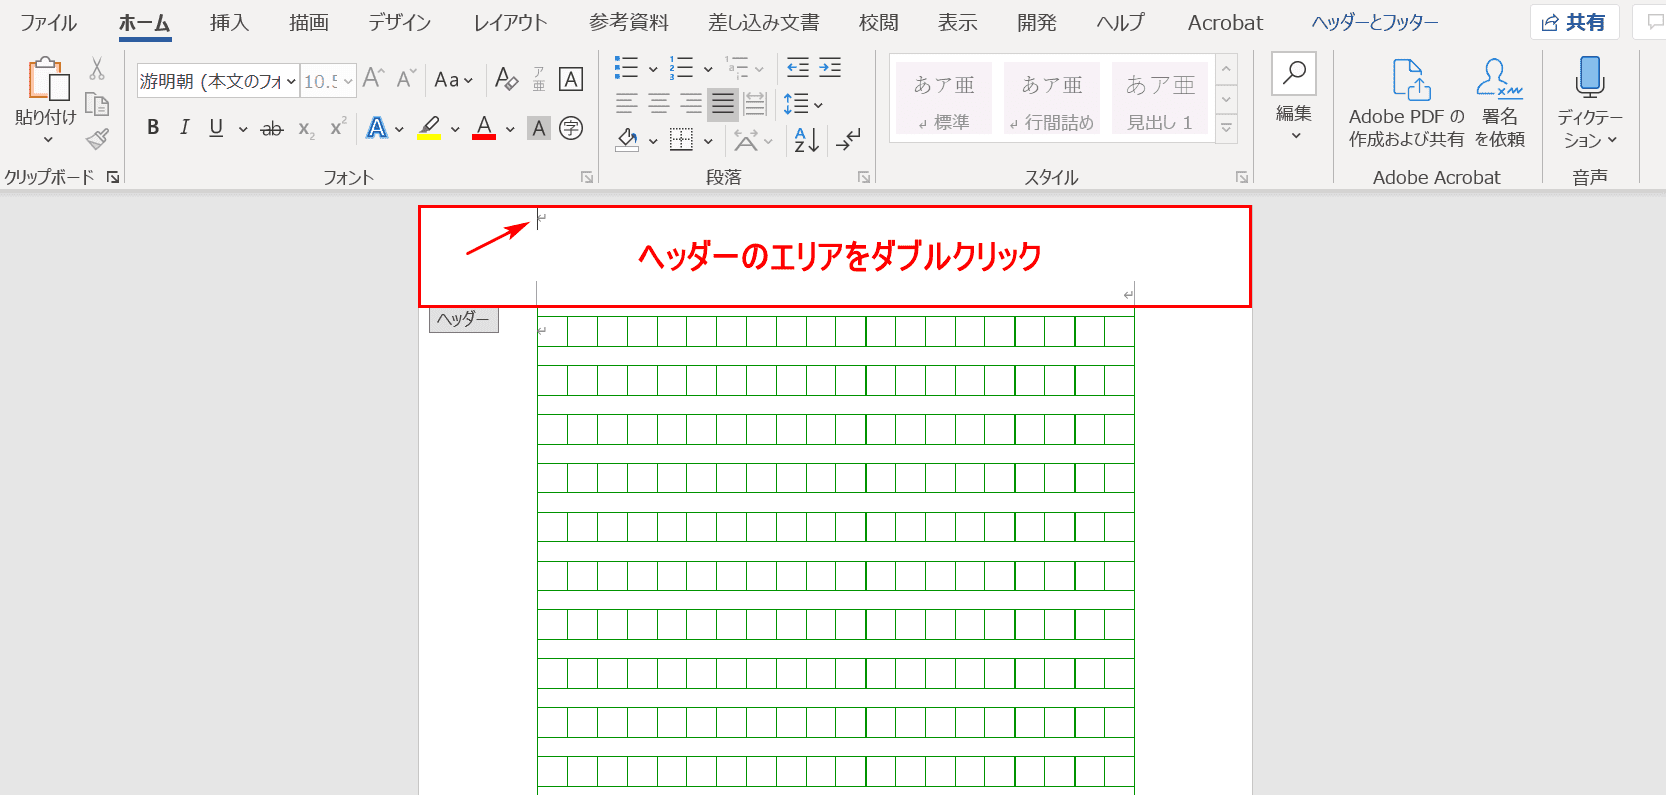Viewport: 1666px width, 795px height.
Task: Open font name dropdown
Action: 291,81
